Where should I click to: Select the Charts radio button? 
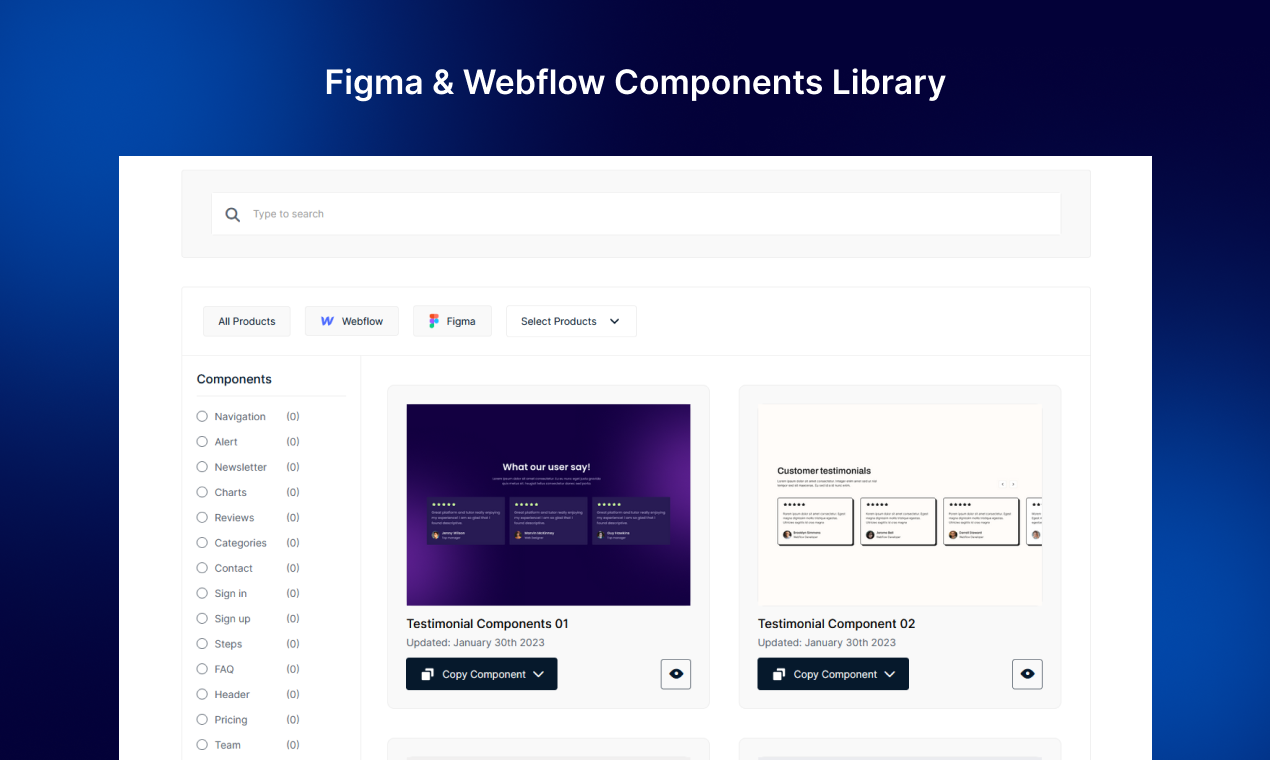[202, 492]
